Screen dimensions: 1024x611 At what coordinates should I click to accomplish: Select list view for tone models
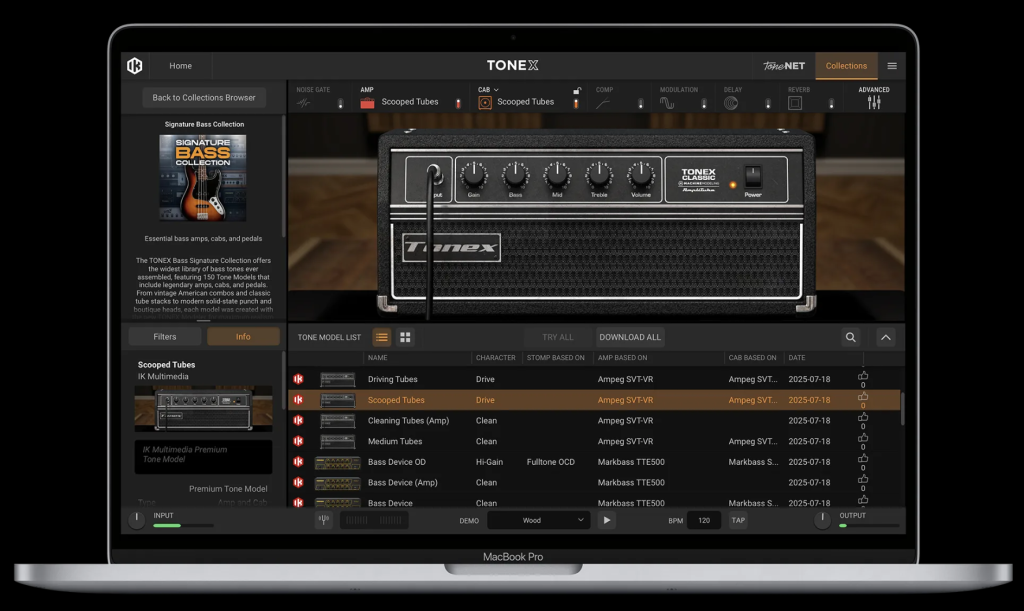click(x=381, y=337)
